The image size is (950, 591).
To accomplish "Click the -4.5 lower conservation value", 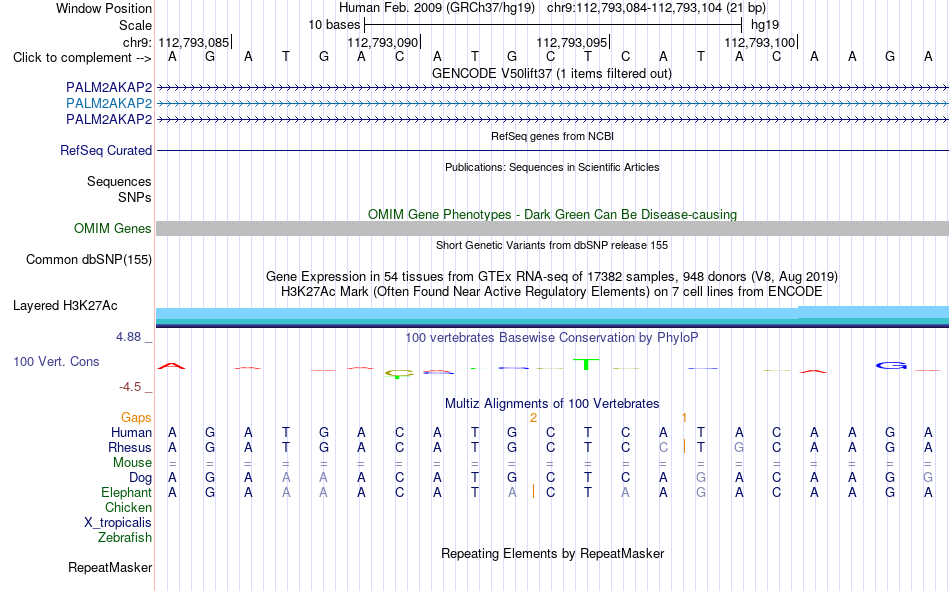I will [130, 387].
